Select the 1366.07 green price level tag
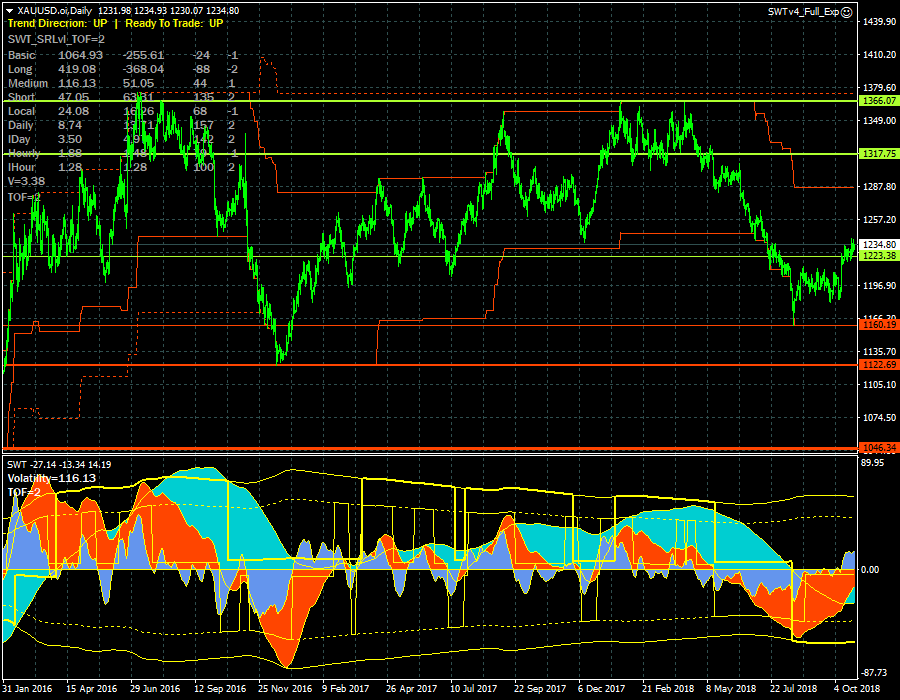Screen dimensions: 900x700 coord(877,101)
